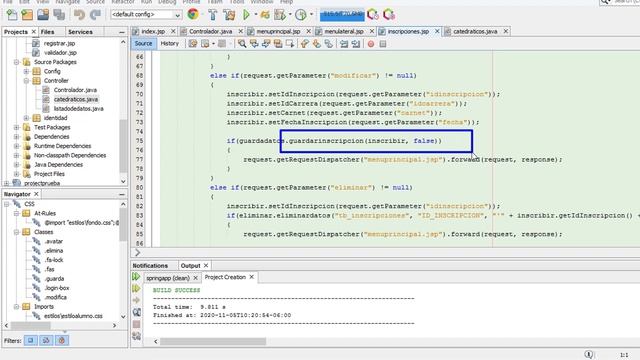Click the Profile Project clock icon
The image size is (640, 360).
coord(301,15)
